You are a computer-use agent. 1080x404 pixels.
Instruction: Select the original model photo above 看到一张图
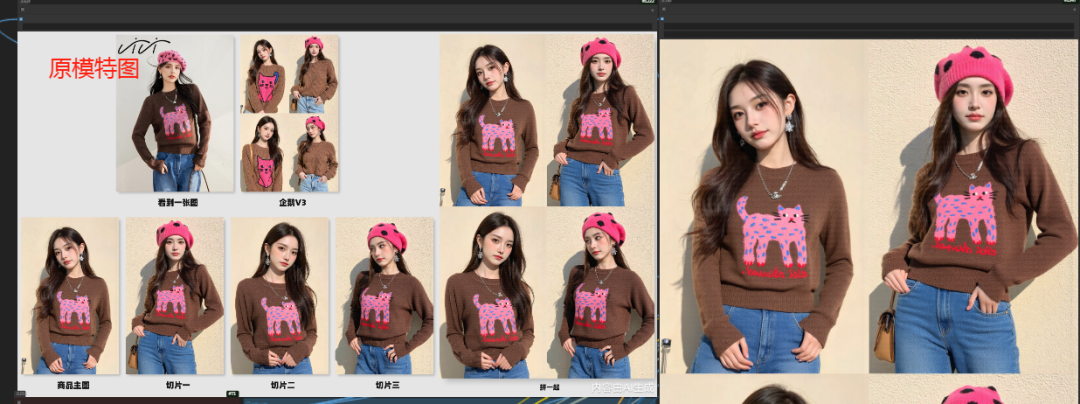pos(175,114)
